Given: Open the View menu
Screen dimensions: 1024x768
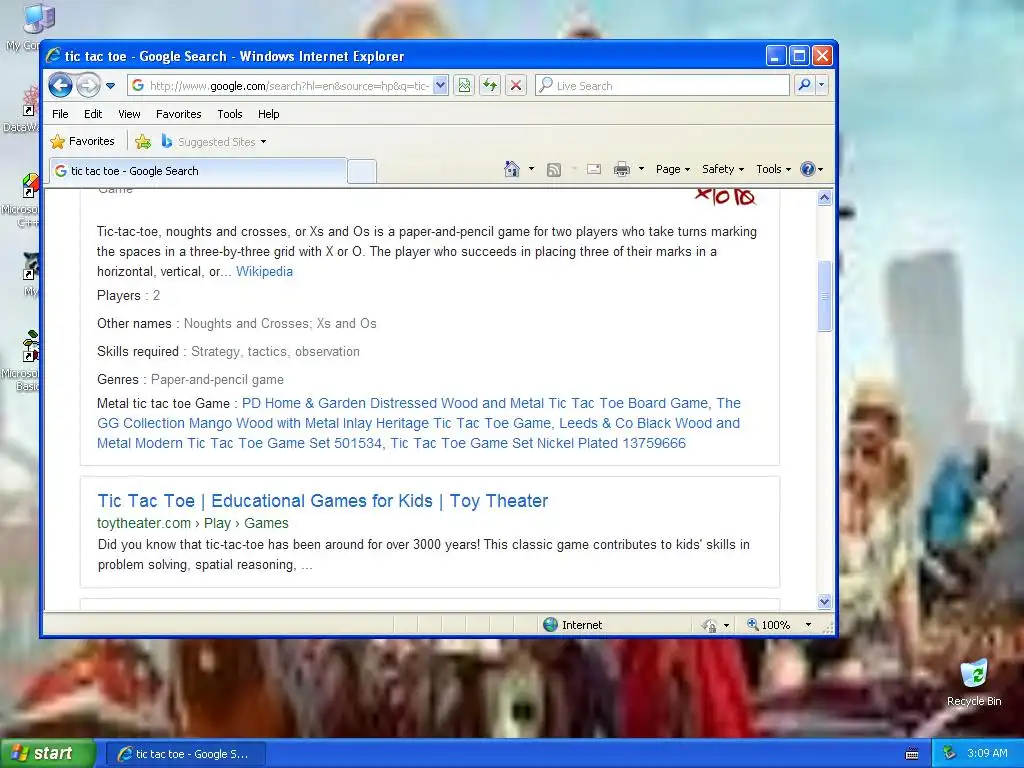Looking at the screenshot, I should click(129, 114).
